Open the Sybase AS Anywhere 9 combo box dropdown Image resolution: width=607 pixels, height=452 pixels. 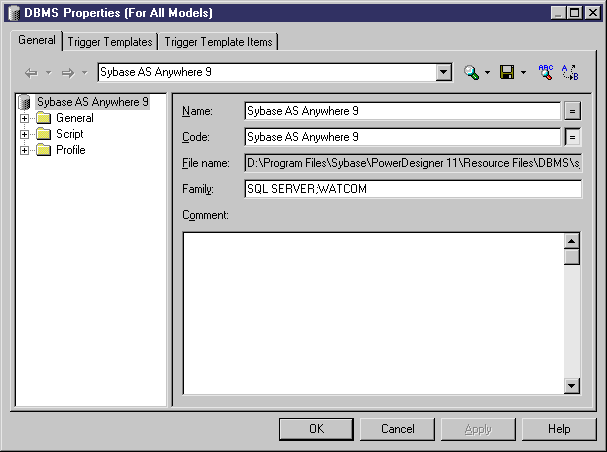[x=444, y=72]
